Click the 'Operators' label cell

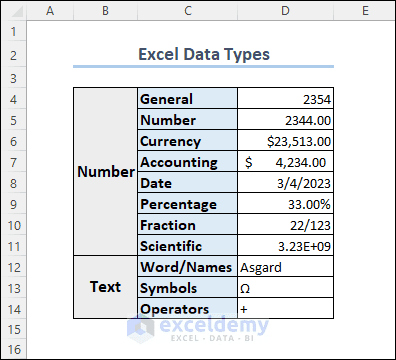188,309
